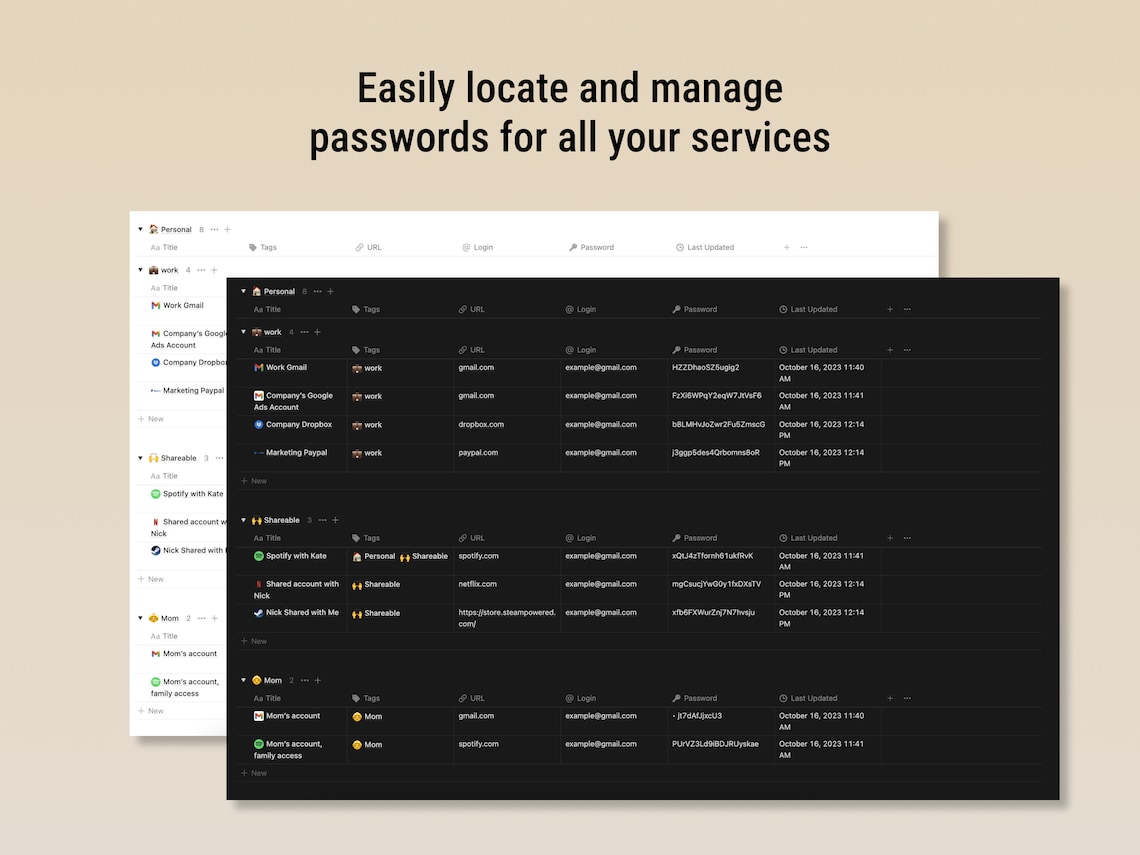Click the house icon on the Personal group header
Viewport: 1140px width, 855px height.
(257, 291)
